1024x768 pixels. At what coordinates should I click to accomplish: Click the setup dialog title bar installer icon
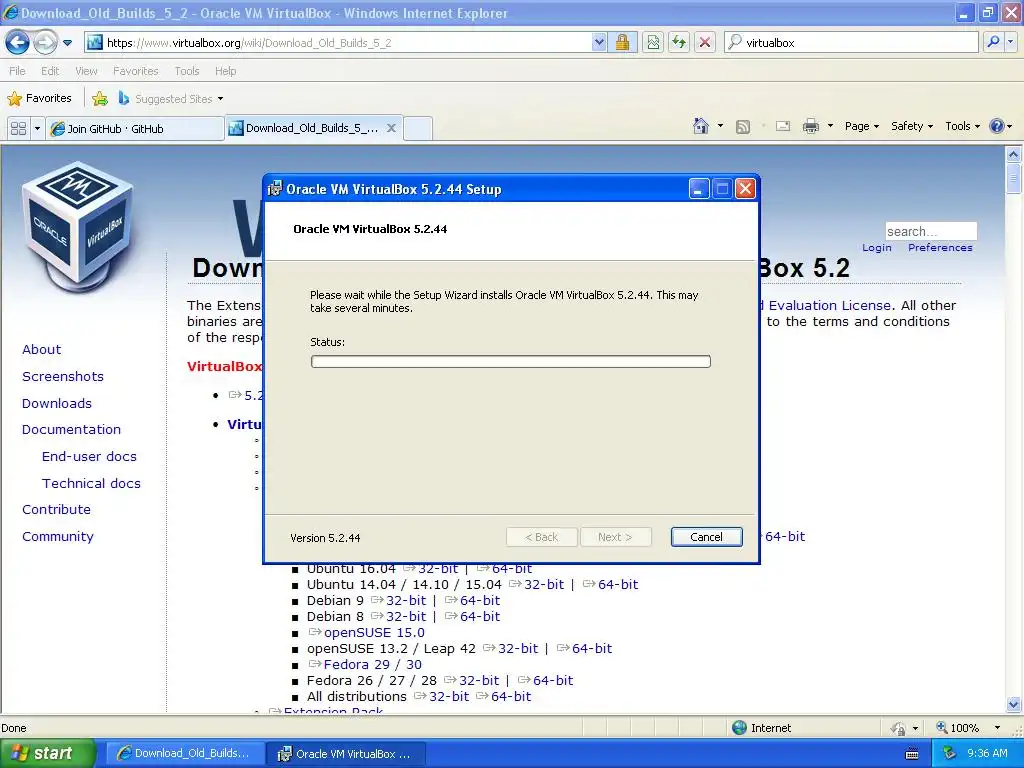coord(275,189)
